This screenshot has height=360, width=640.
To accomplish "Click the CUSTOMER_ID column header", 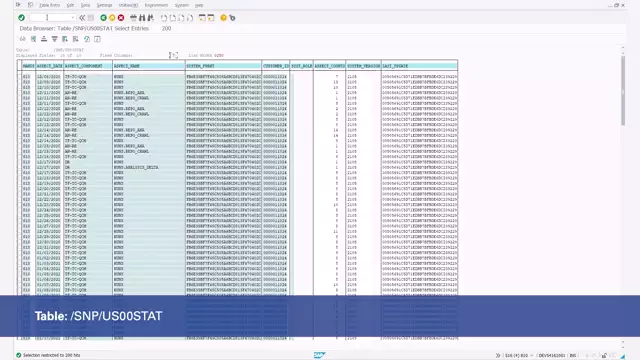I will pyautogui.click(x=276, y=66).
